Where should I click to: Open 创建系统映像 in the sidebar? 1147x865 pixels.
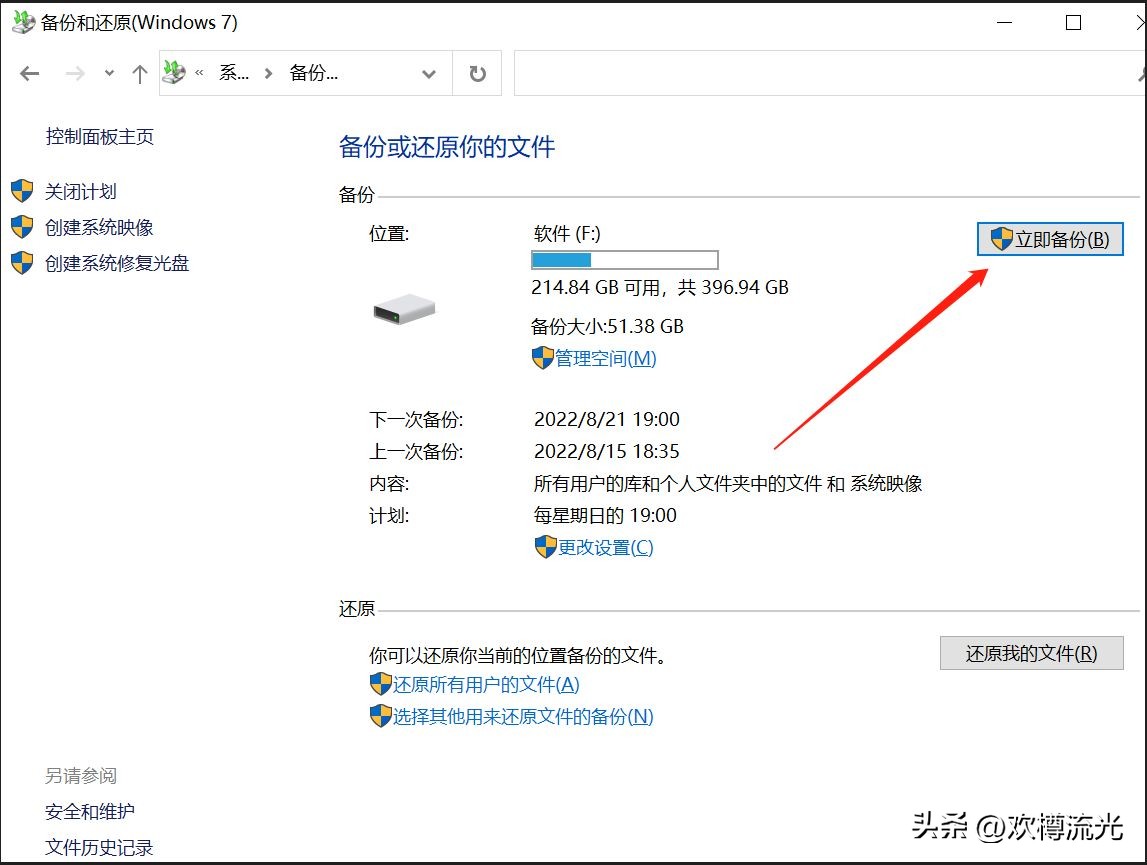tap(99, 227)
